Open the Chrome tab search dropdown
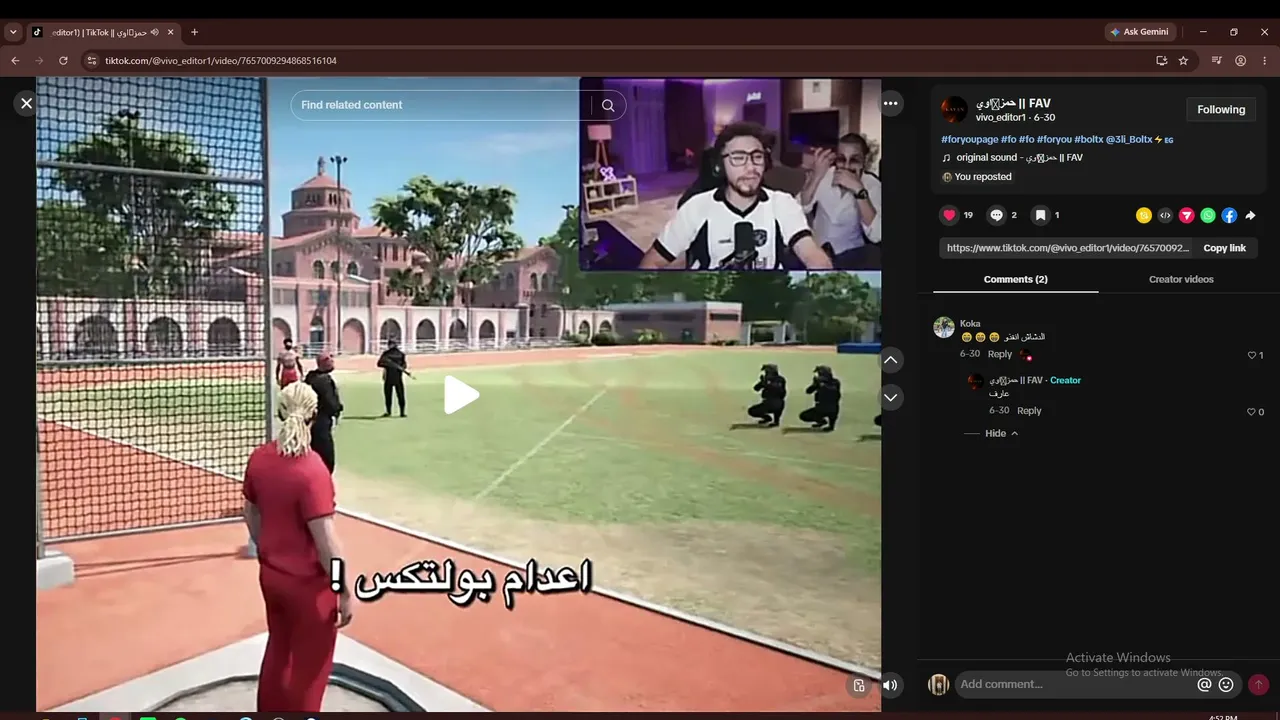Screen dimensions: 1280x720 pyautogui.click(x=13, y=32)
